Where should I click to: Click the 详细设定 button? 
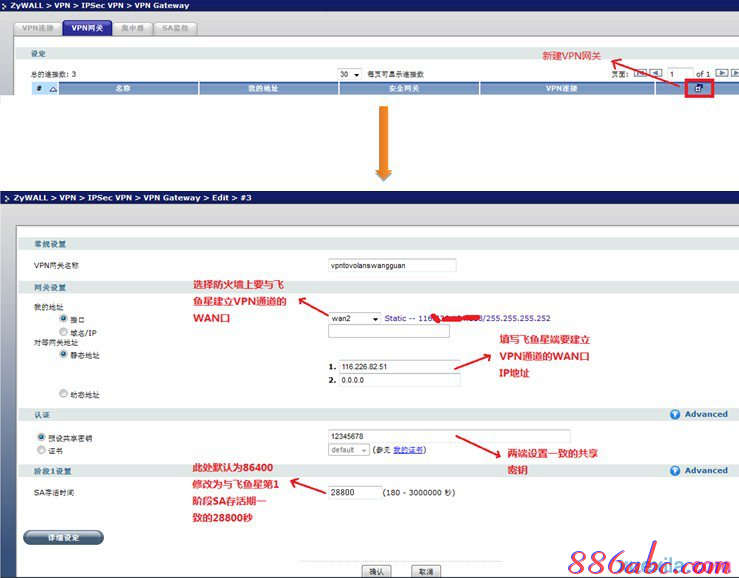(63, 537)
